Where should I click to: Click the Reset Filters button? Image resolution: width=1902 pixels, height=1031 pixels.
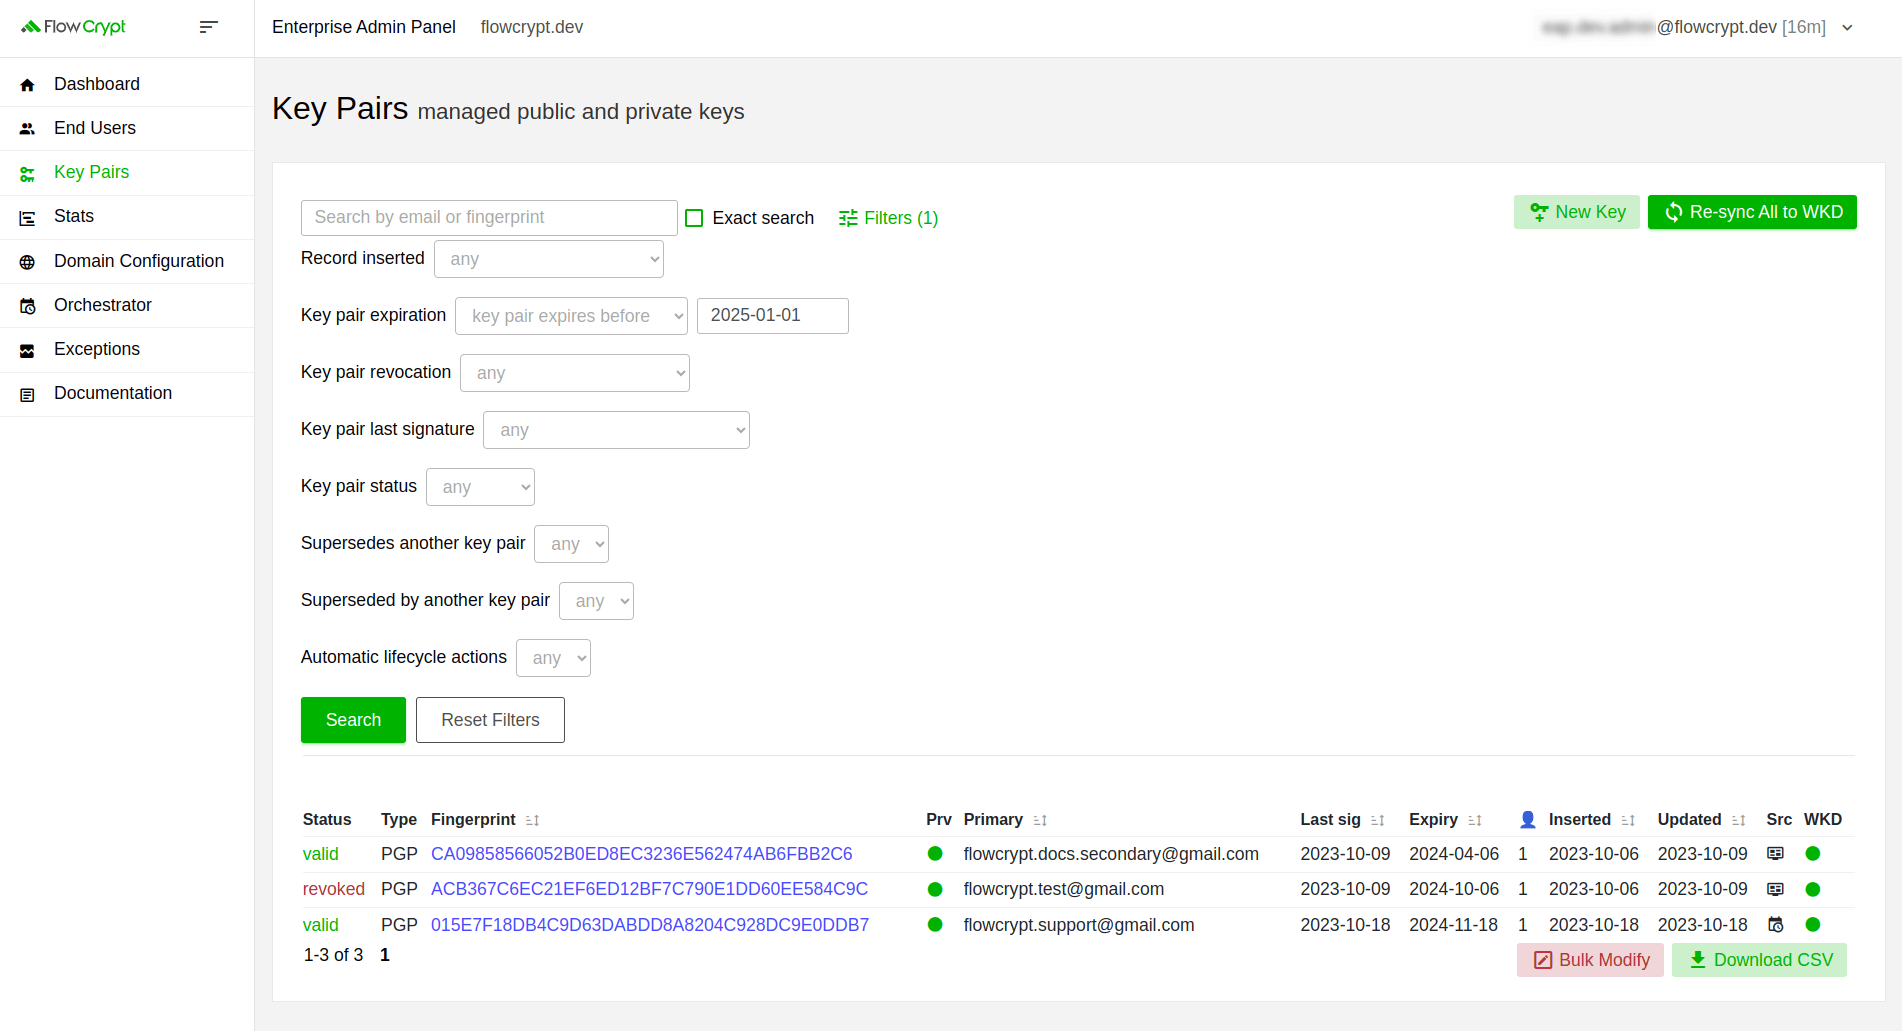pos(490,720)
